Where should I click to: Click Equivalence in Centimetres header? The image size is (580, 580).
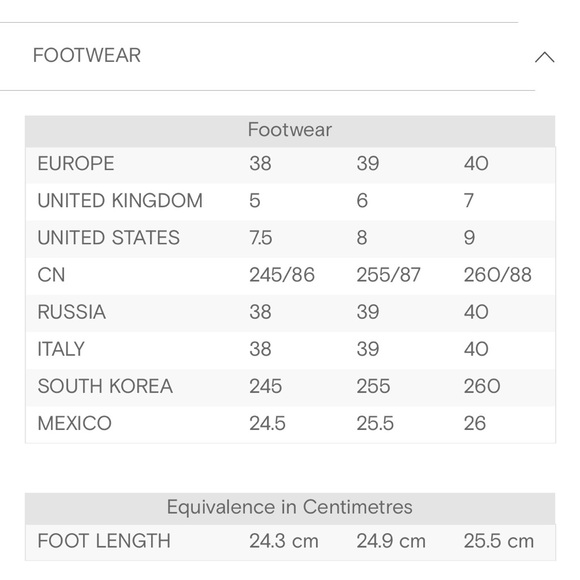(290, 507)
